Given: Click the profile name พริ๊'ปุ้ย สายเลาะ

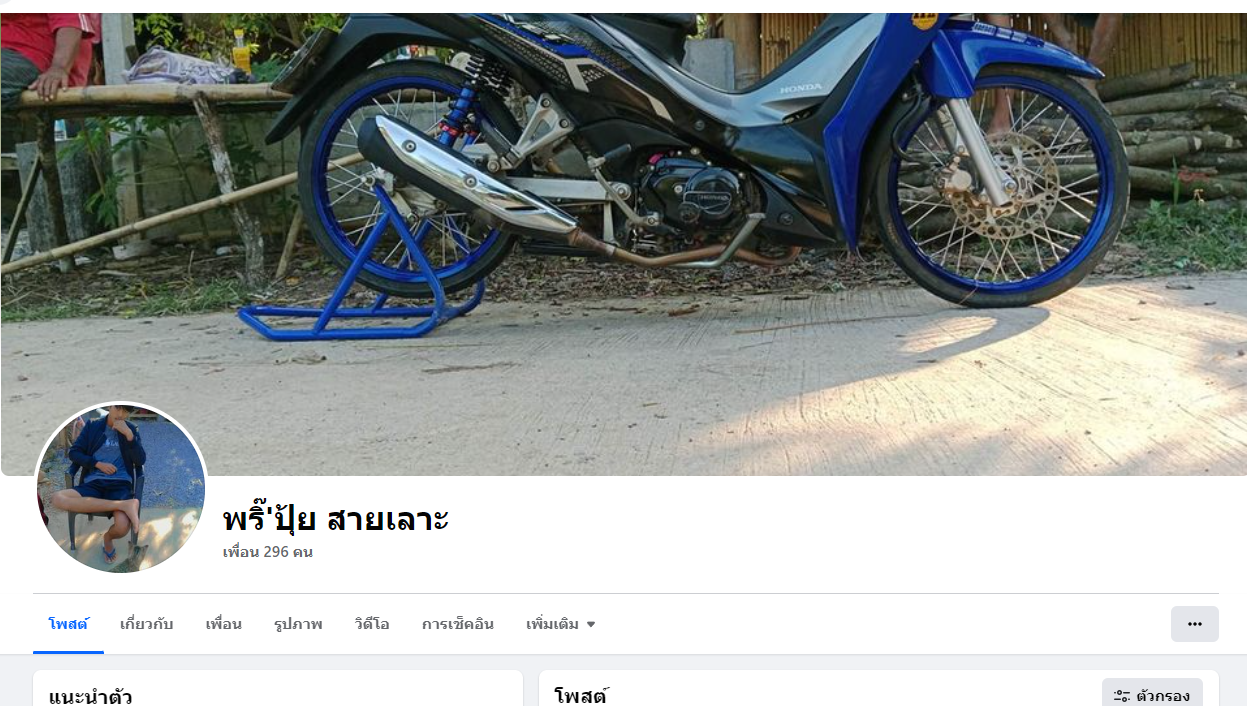Looking at the screenshot, I should point(336,519).
